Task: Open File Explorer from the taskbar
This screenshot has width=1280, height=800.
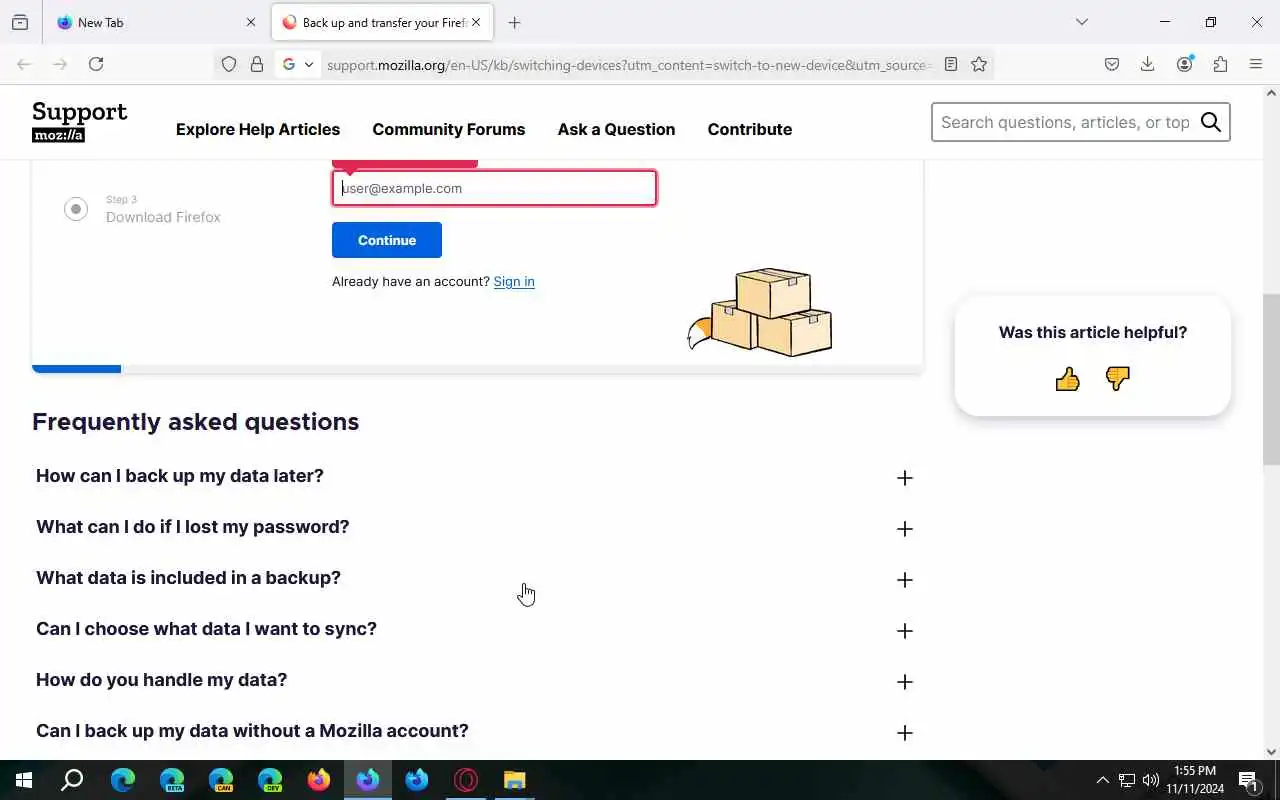Action: click(x=514, y=780)
